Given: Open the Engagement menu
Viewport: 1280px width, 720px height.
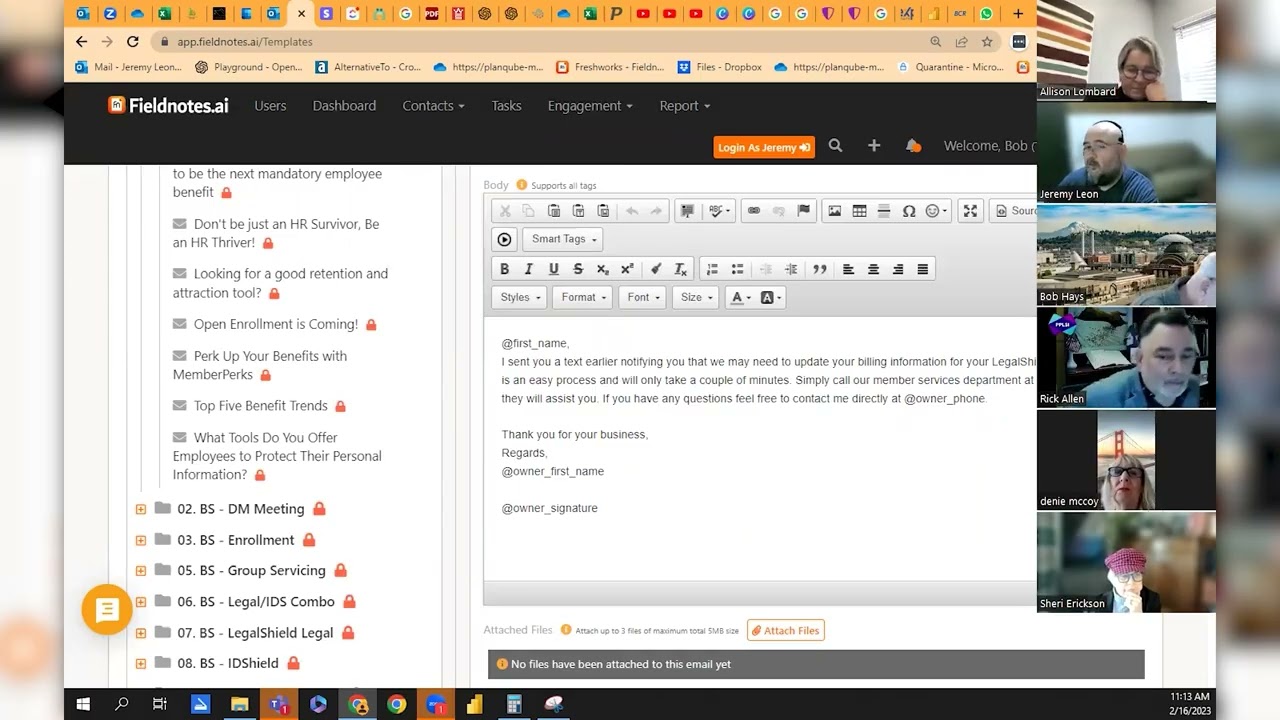Looking at the screenshot, I should click(x=590, y=106).
